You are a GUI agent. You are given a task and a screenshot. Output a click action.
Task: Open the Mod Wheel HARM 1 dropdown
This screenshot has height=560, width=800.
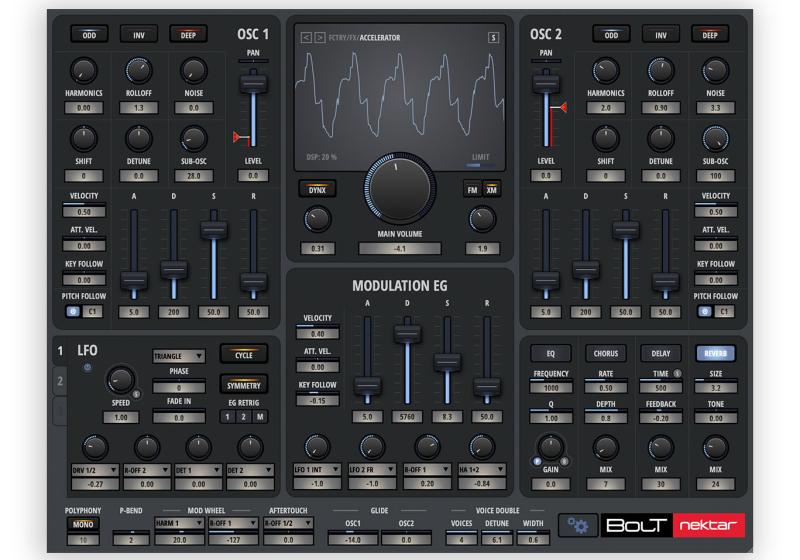point(180,523)
